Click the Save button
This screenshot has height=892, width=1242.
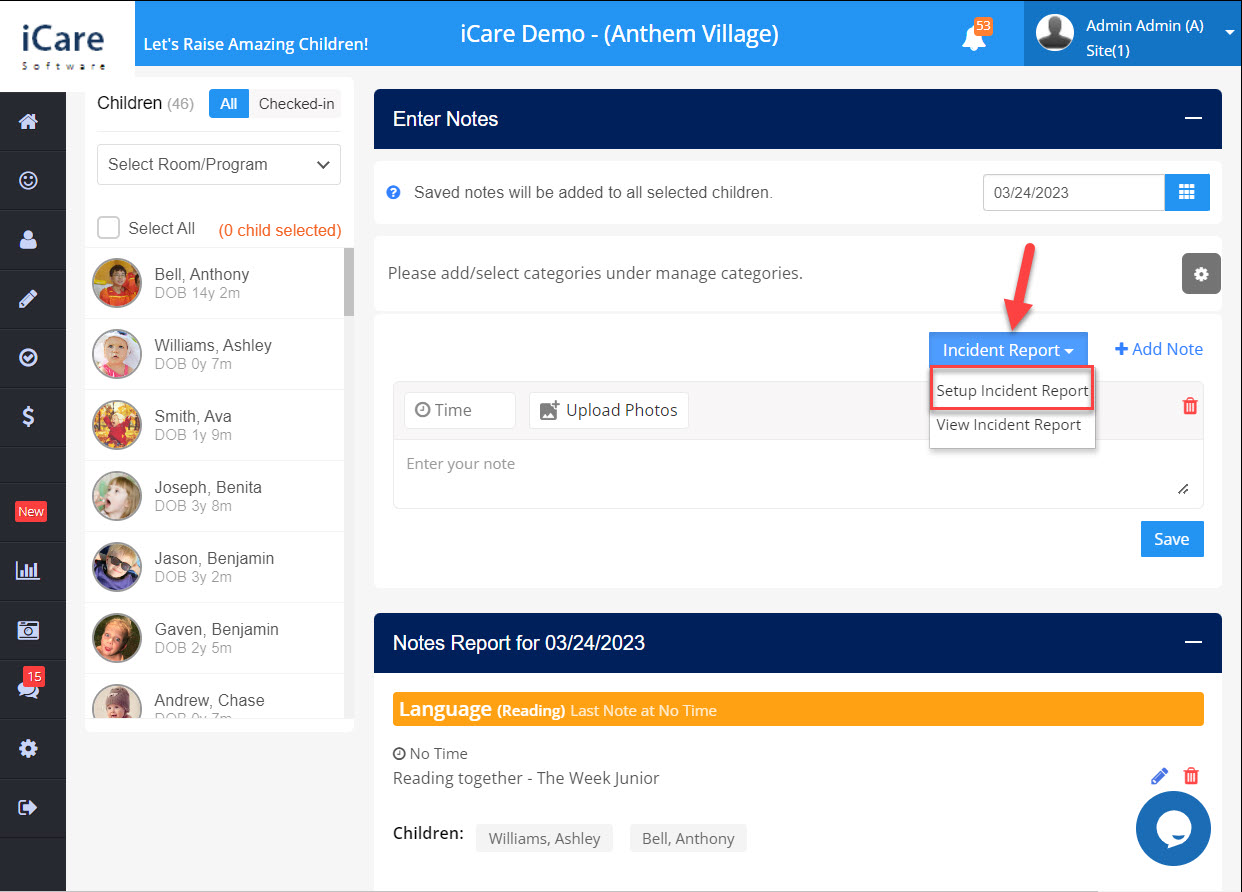(1172, 539)
